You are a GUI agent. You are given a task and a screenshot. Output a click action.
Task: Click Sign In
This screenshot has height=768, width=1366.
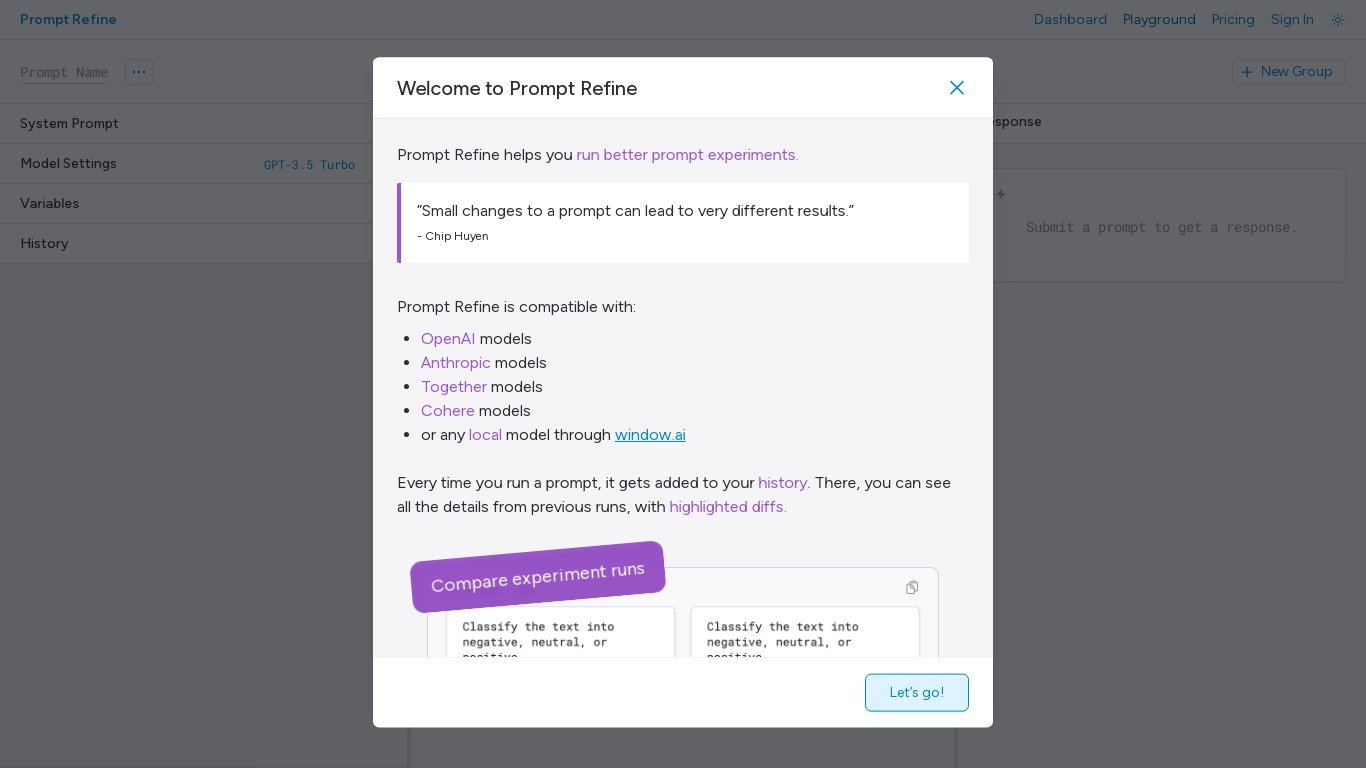1292,20
